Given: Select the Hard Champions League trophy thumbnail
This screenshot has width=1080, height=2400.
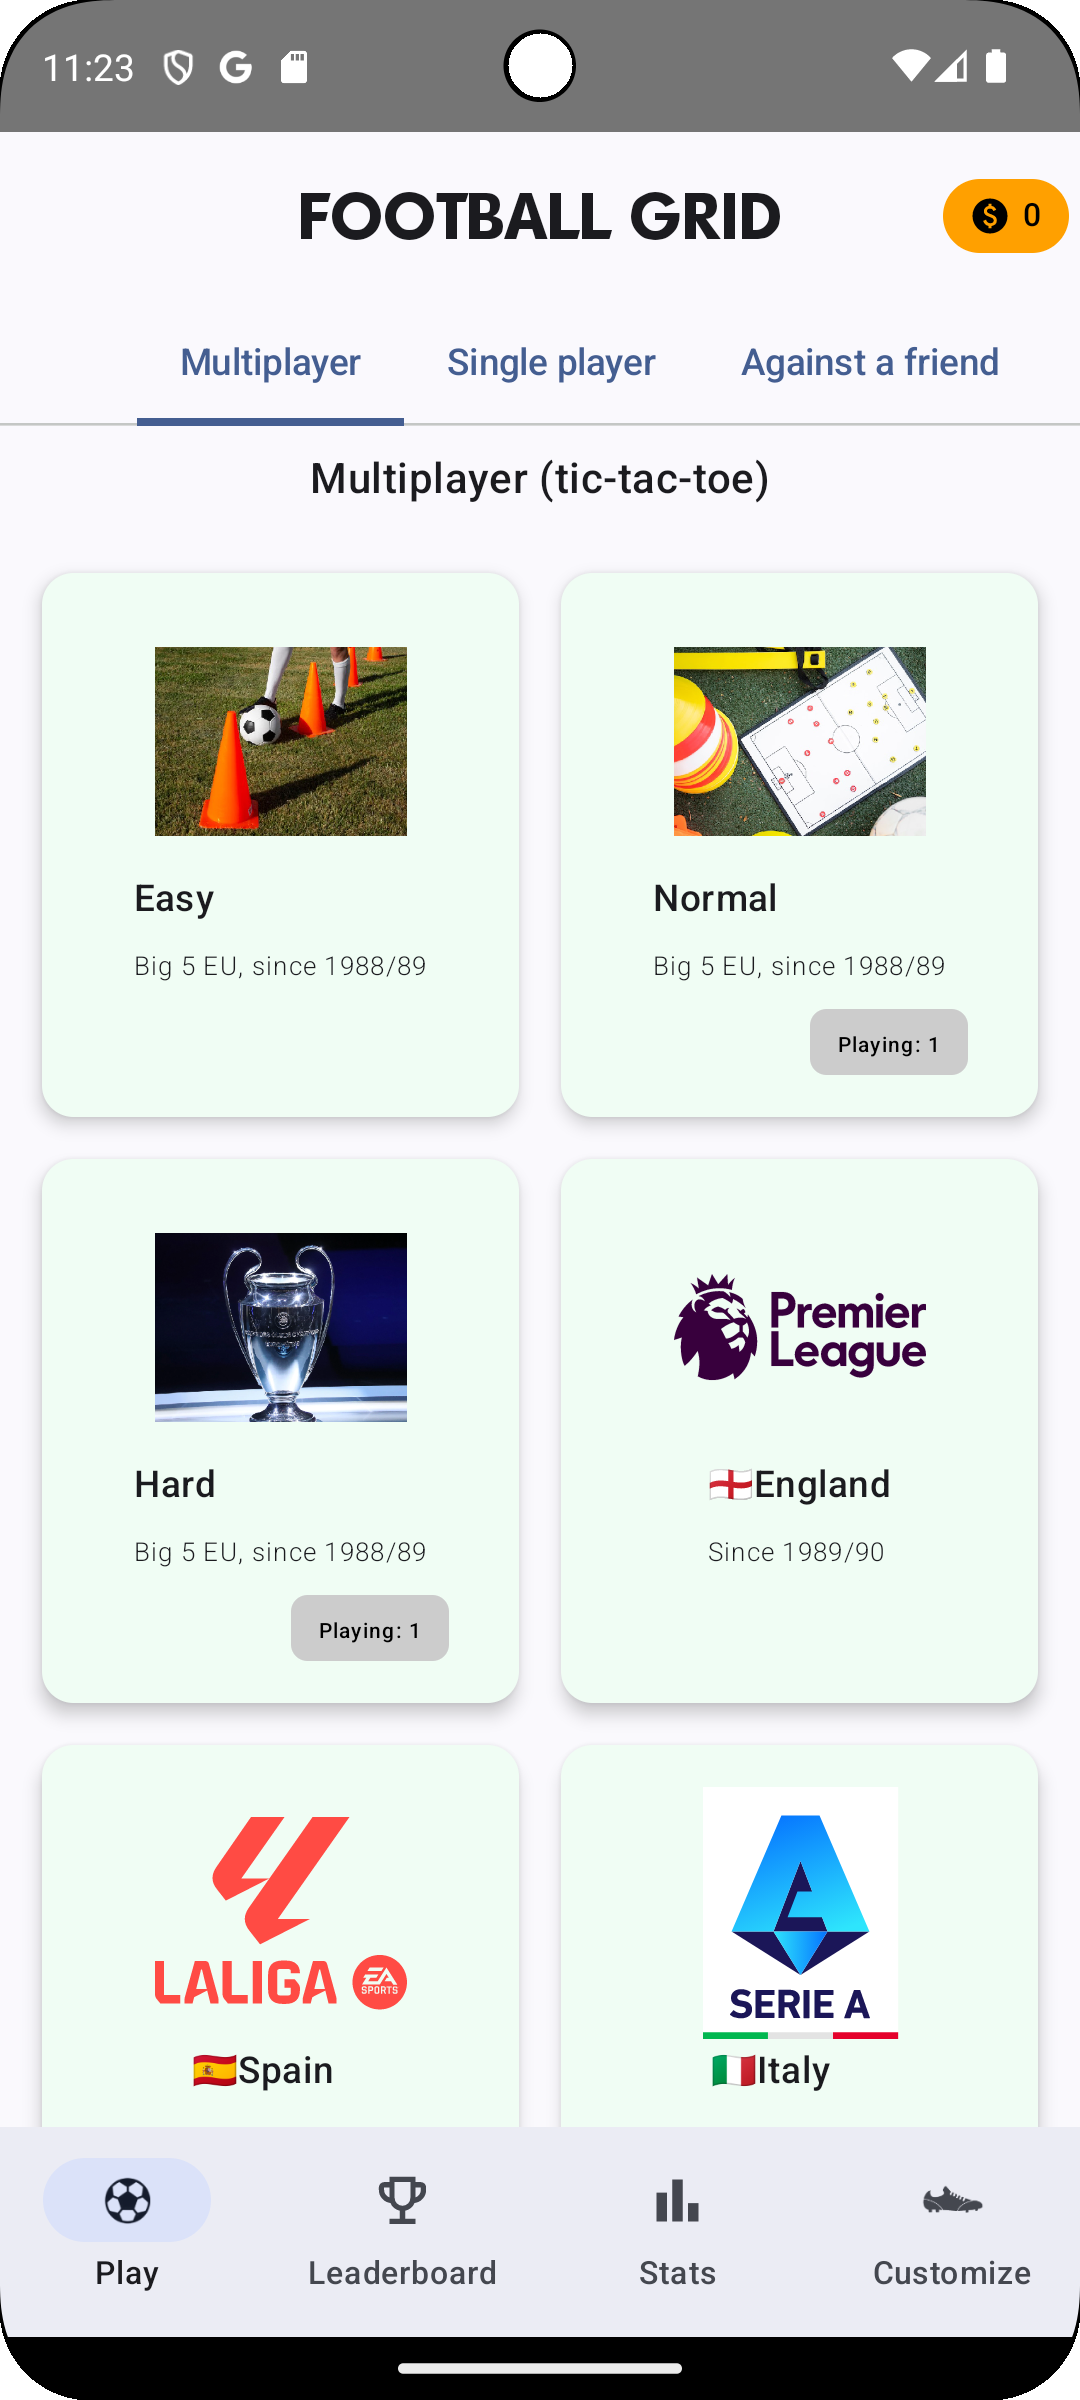Looking at the screenshot, I should point(280,1327).
